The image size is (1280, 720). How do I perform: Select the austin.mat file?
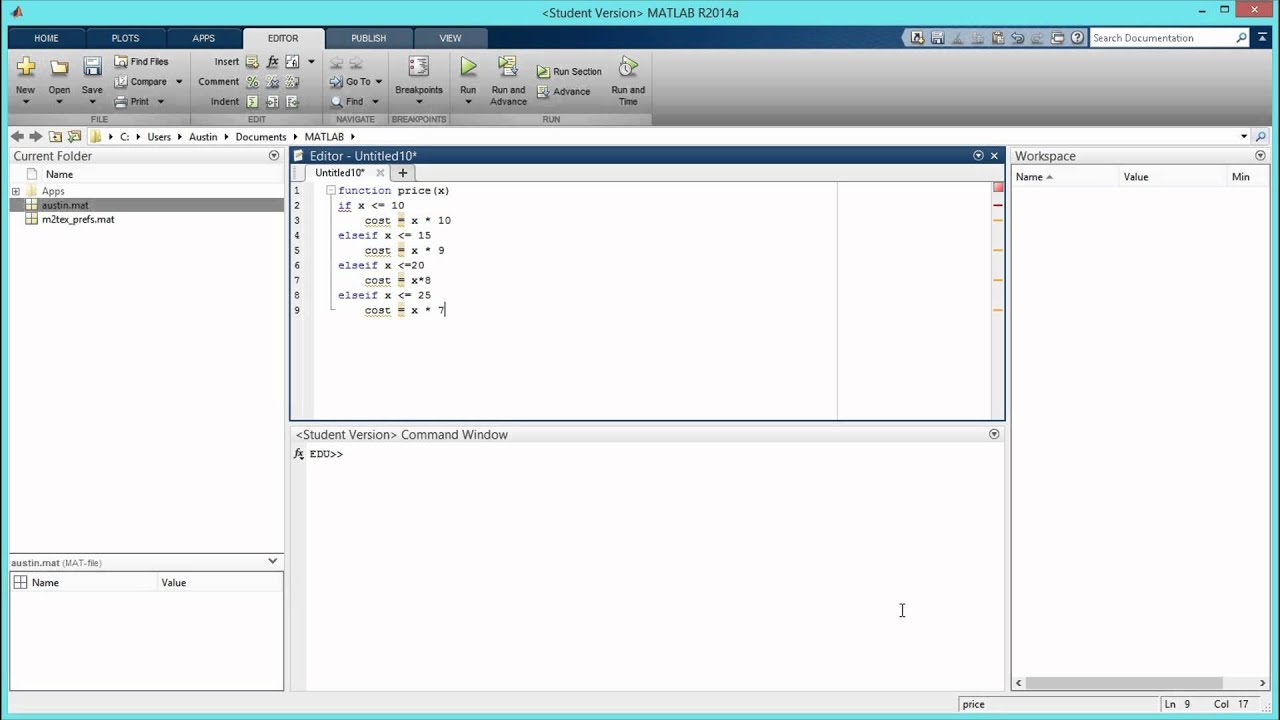coord(147,205)
